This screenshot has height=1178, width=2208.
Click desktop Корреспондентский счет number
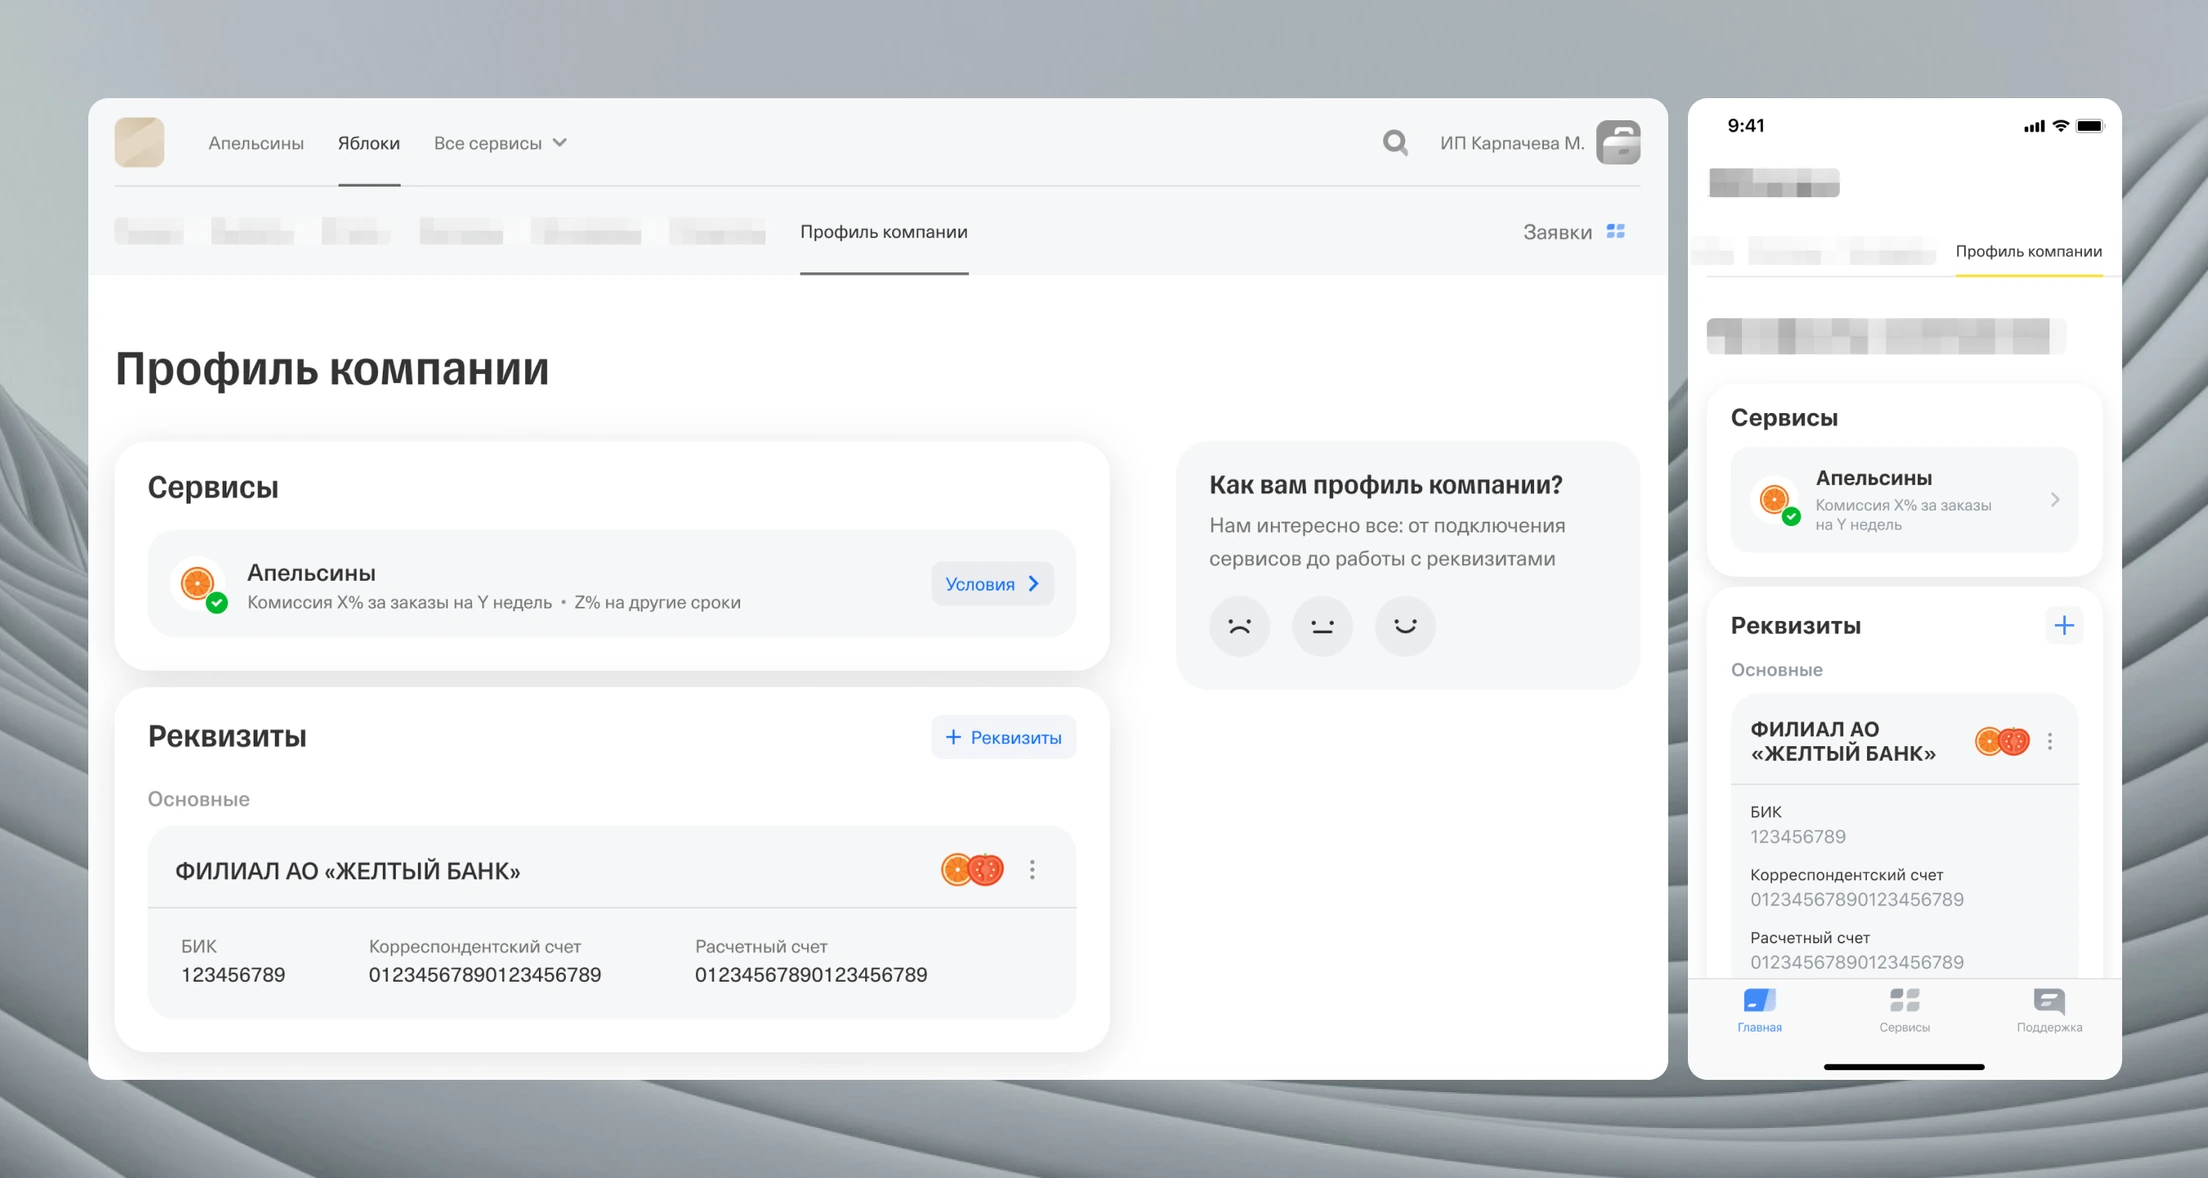pos(485,974)
